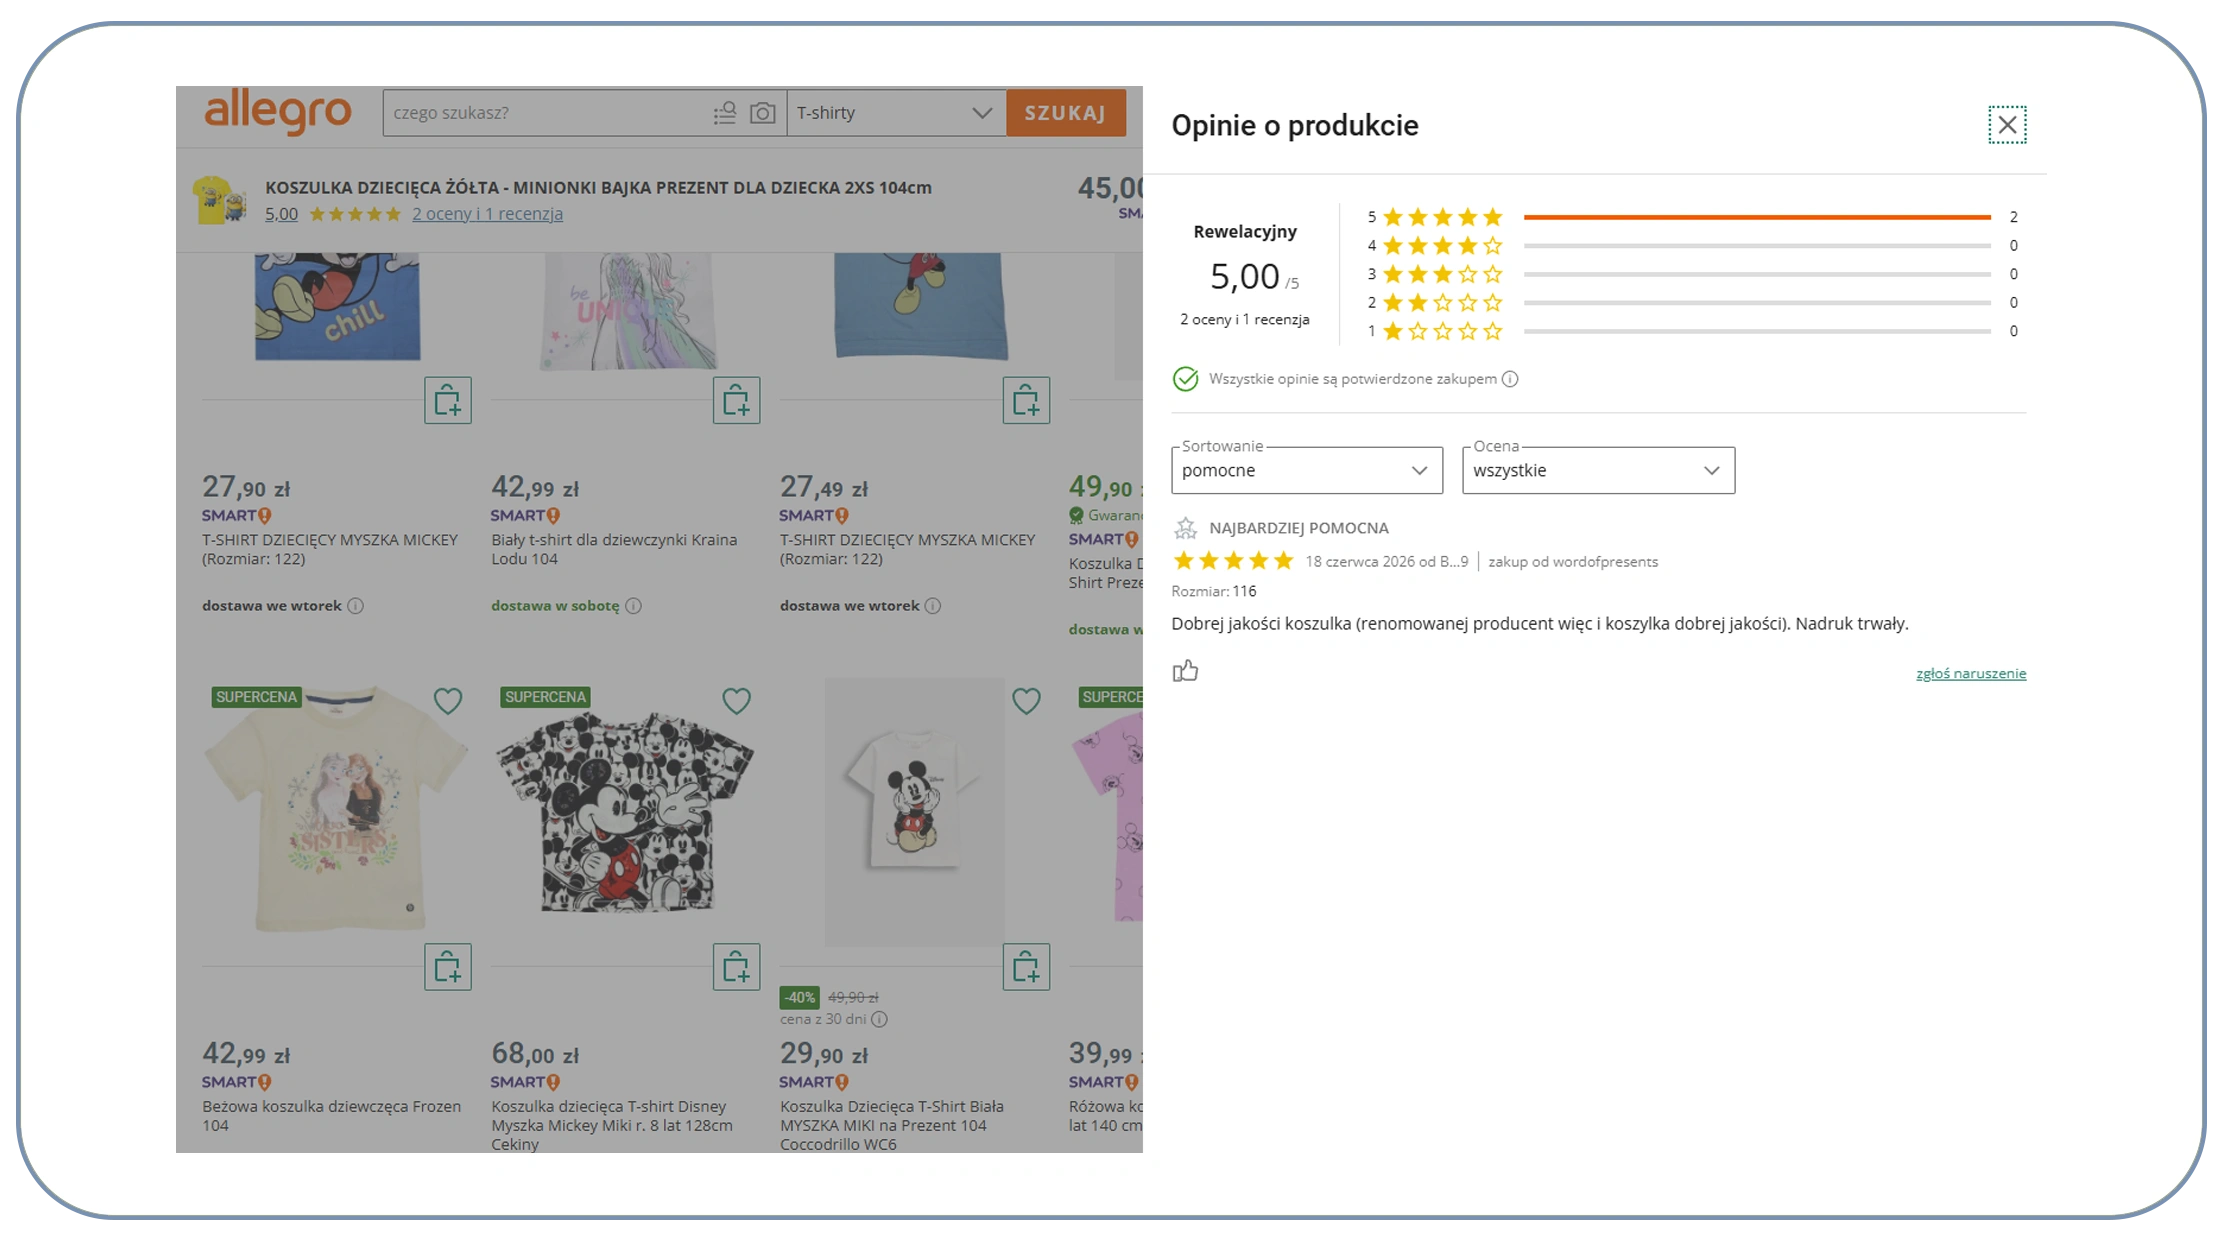This screenshot has width=2223, height=1240.
Task: Open the white Mickey shirt product image
Action: pos(913,812)
